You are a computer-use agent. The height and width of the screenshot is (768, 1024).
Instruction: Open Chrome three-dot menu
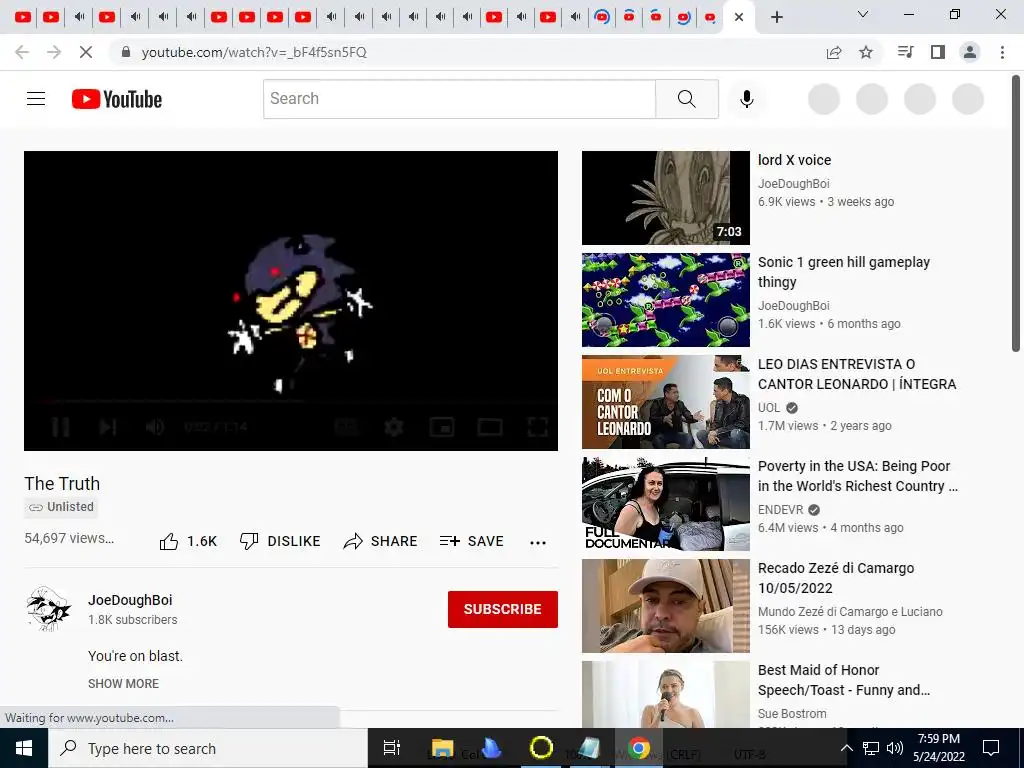(x=1002, y=52)
